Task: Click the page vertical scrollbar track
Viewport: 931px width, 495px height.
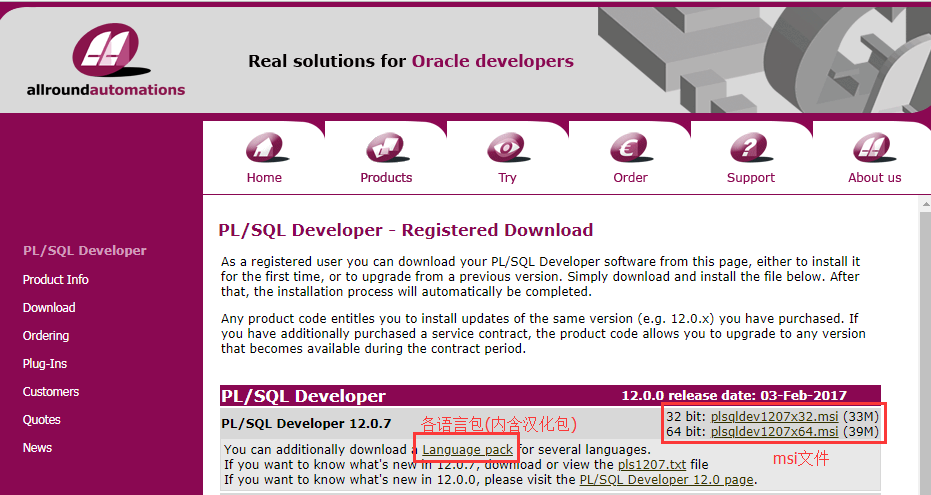Action: pos(925,353)
